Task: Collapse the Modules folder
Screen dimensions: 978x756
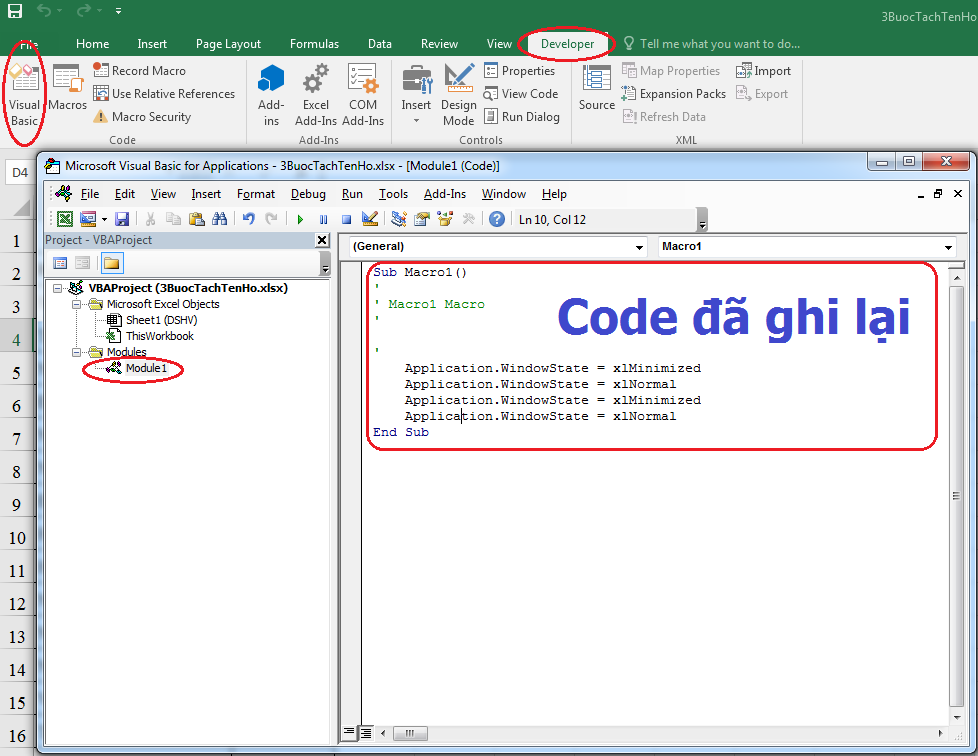Action: pos(77,352)
